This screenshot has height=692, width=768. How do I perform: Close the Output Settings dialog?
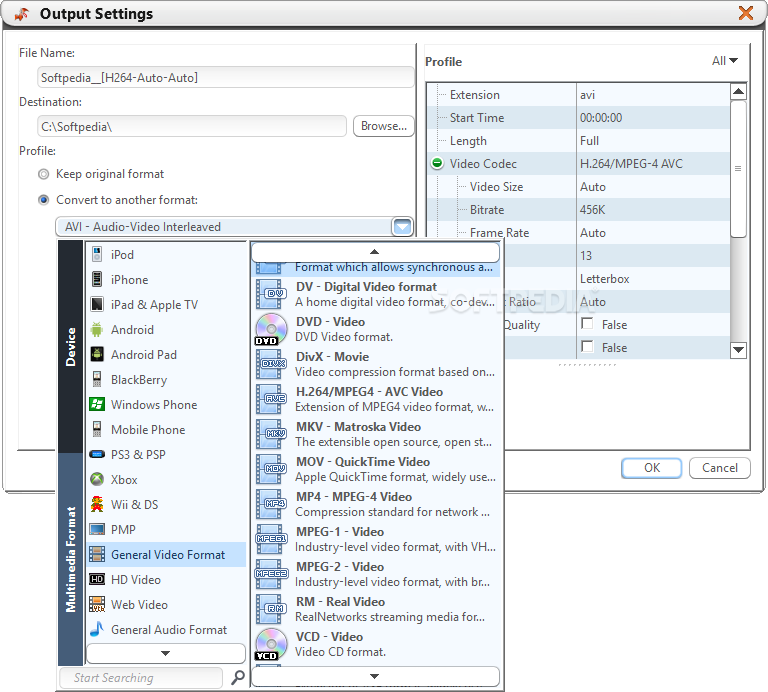pyautogui.click(x=745, y=13)
